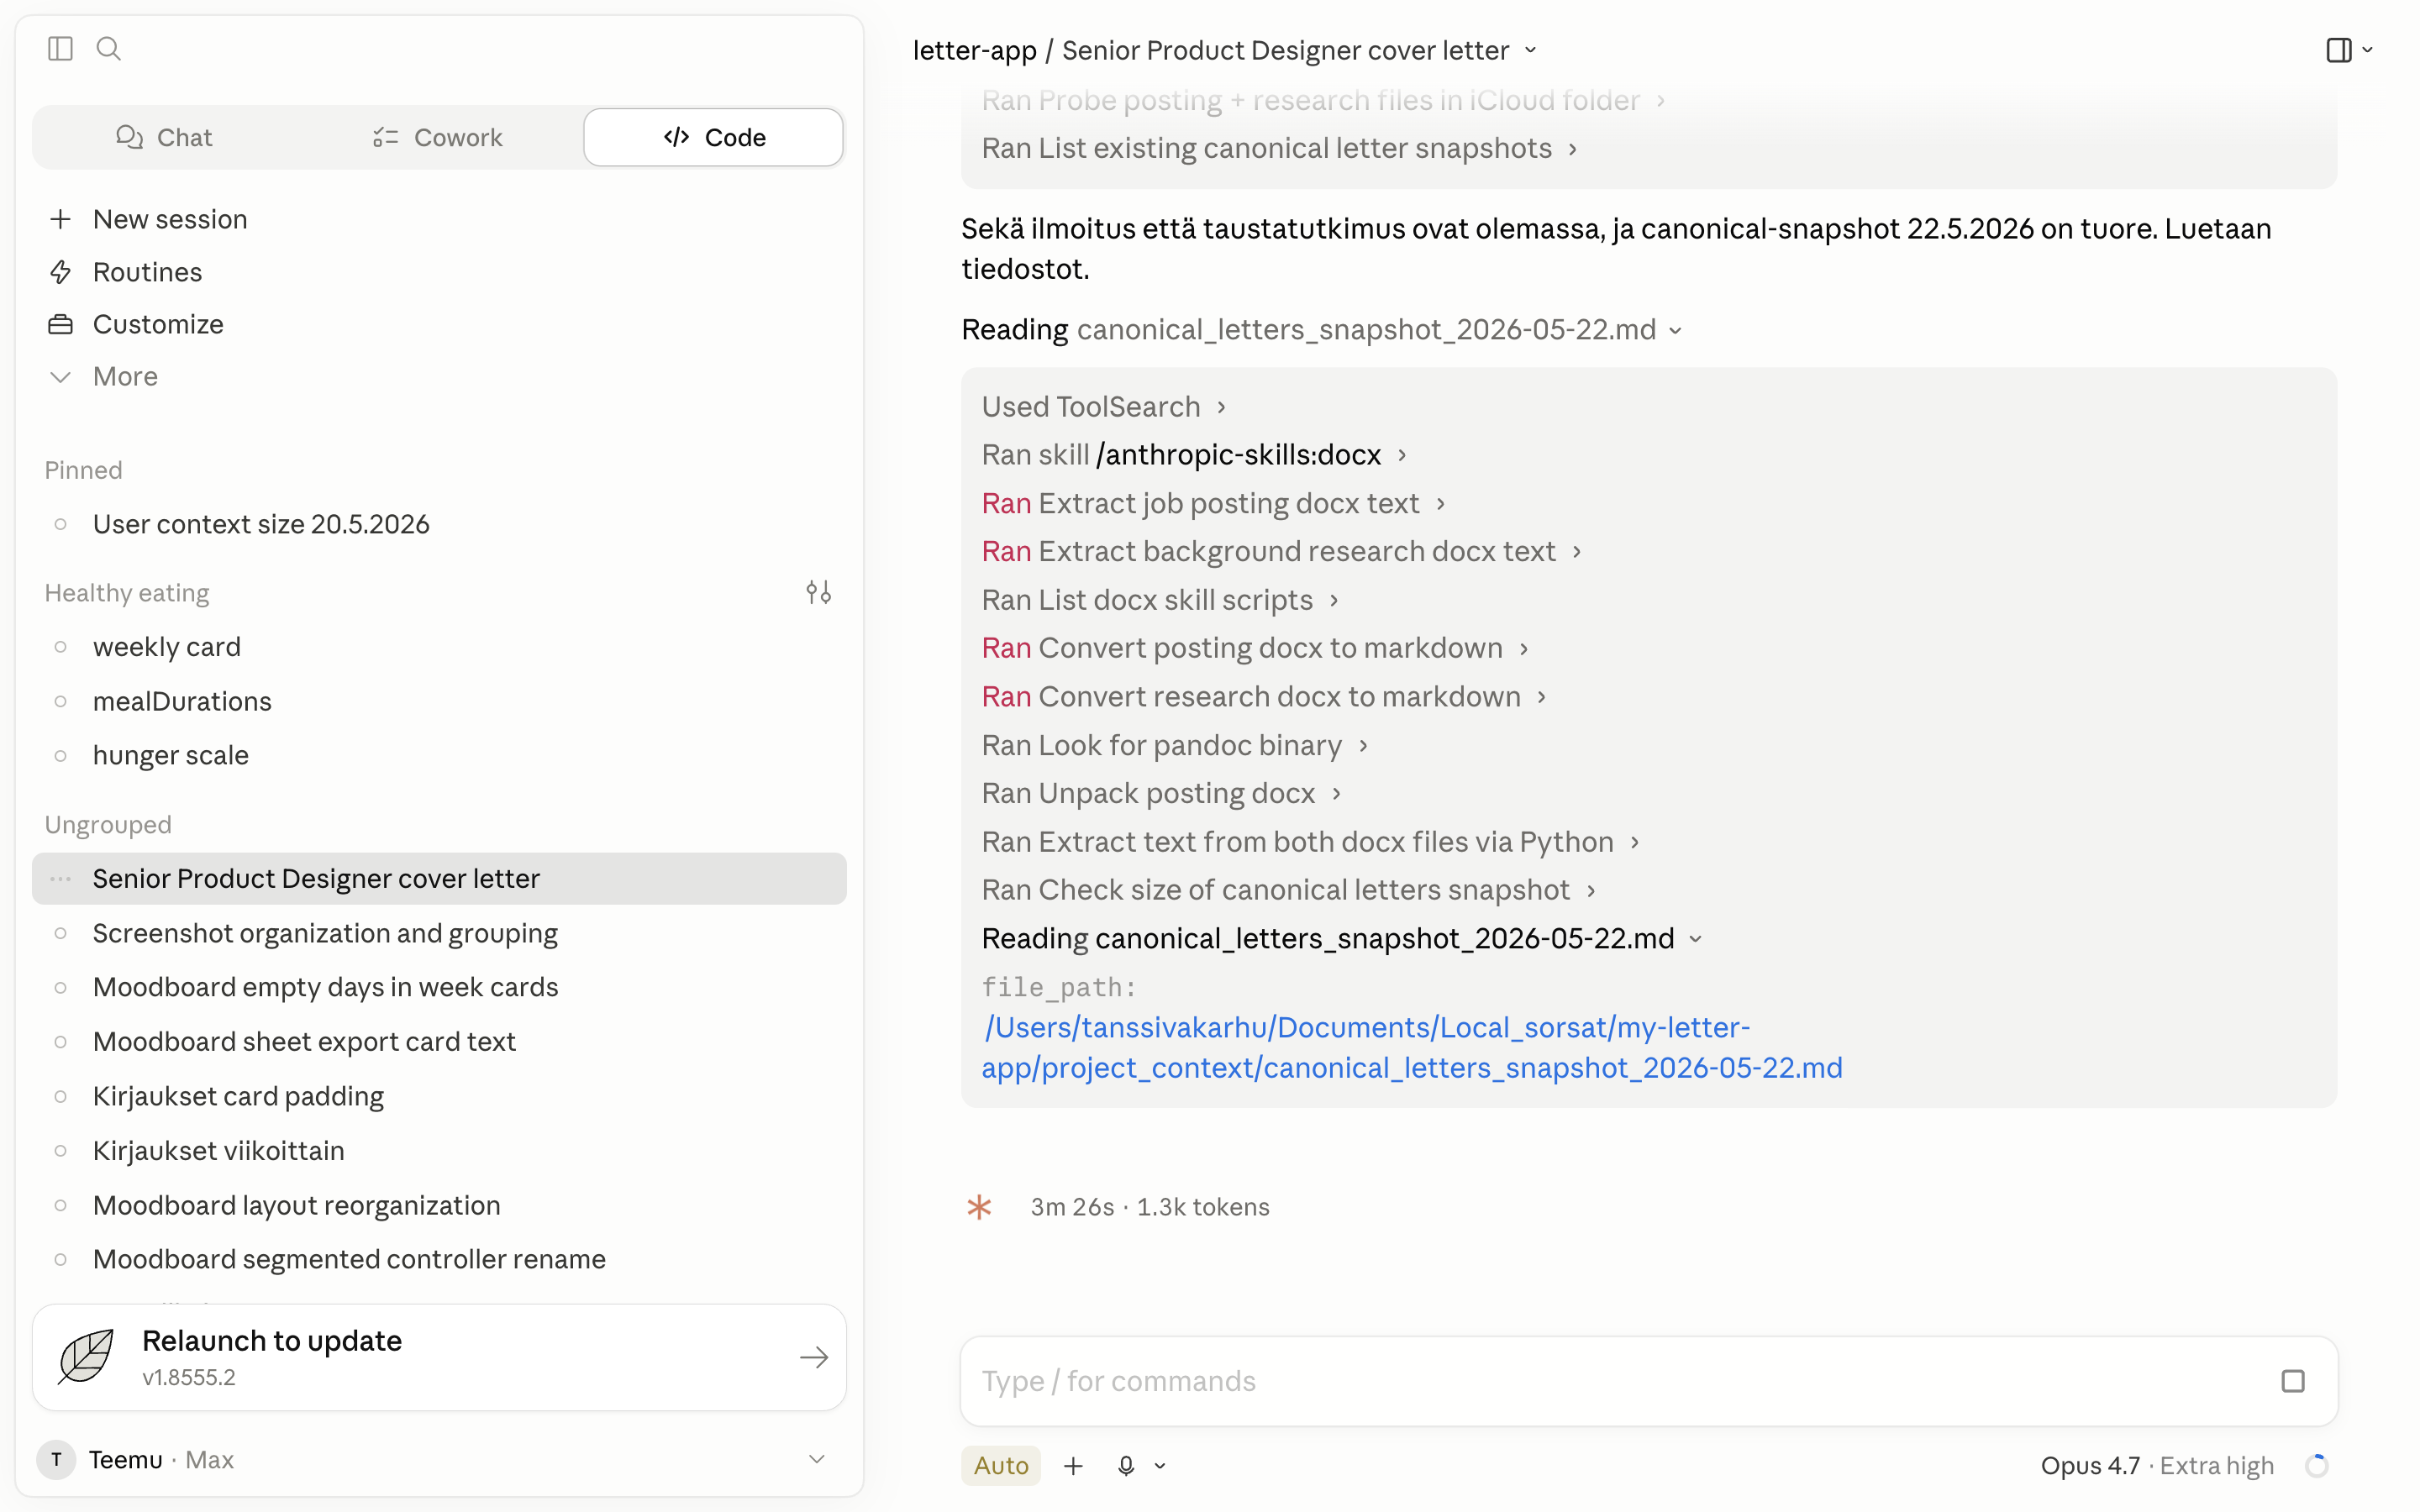Switch to the Cowork tab
This screenshot has height=1512, width=2420.
(x=438, y=137)
